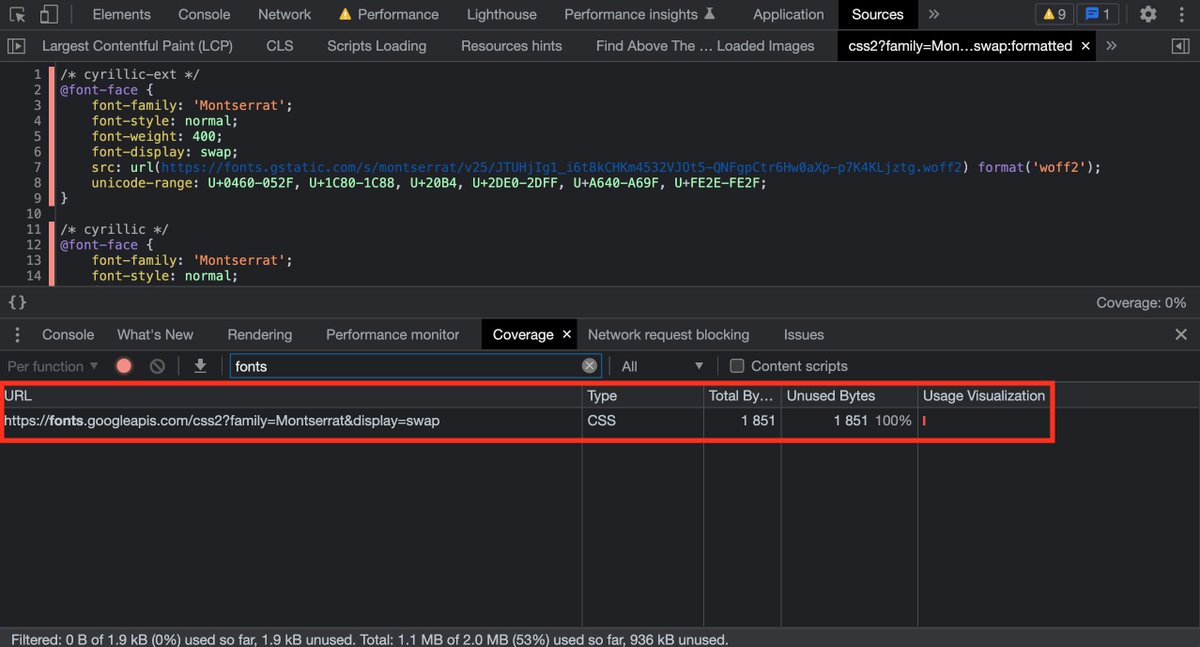The image size is (1200, 647).
Task: Sort by Unused Bytes column header
Action: coord(849,396)
